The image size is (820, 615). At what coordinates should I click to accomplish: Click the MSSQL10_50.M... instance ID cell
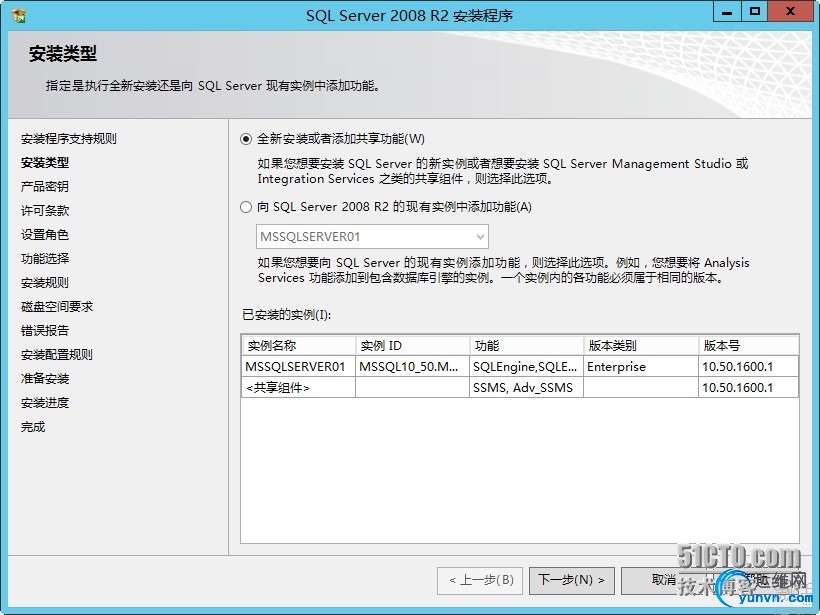click(x=412, y=367)
